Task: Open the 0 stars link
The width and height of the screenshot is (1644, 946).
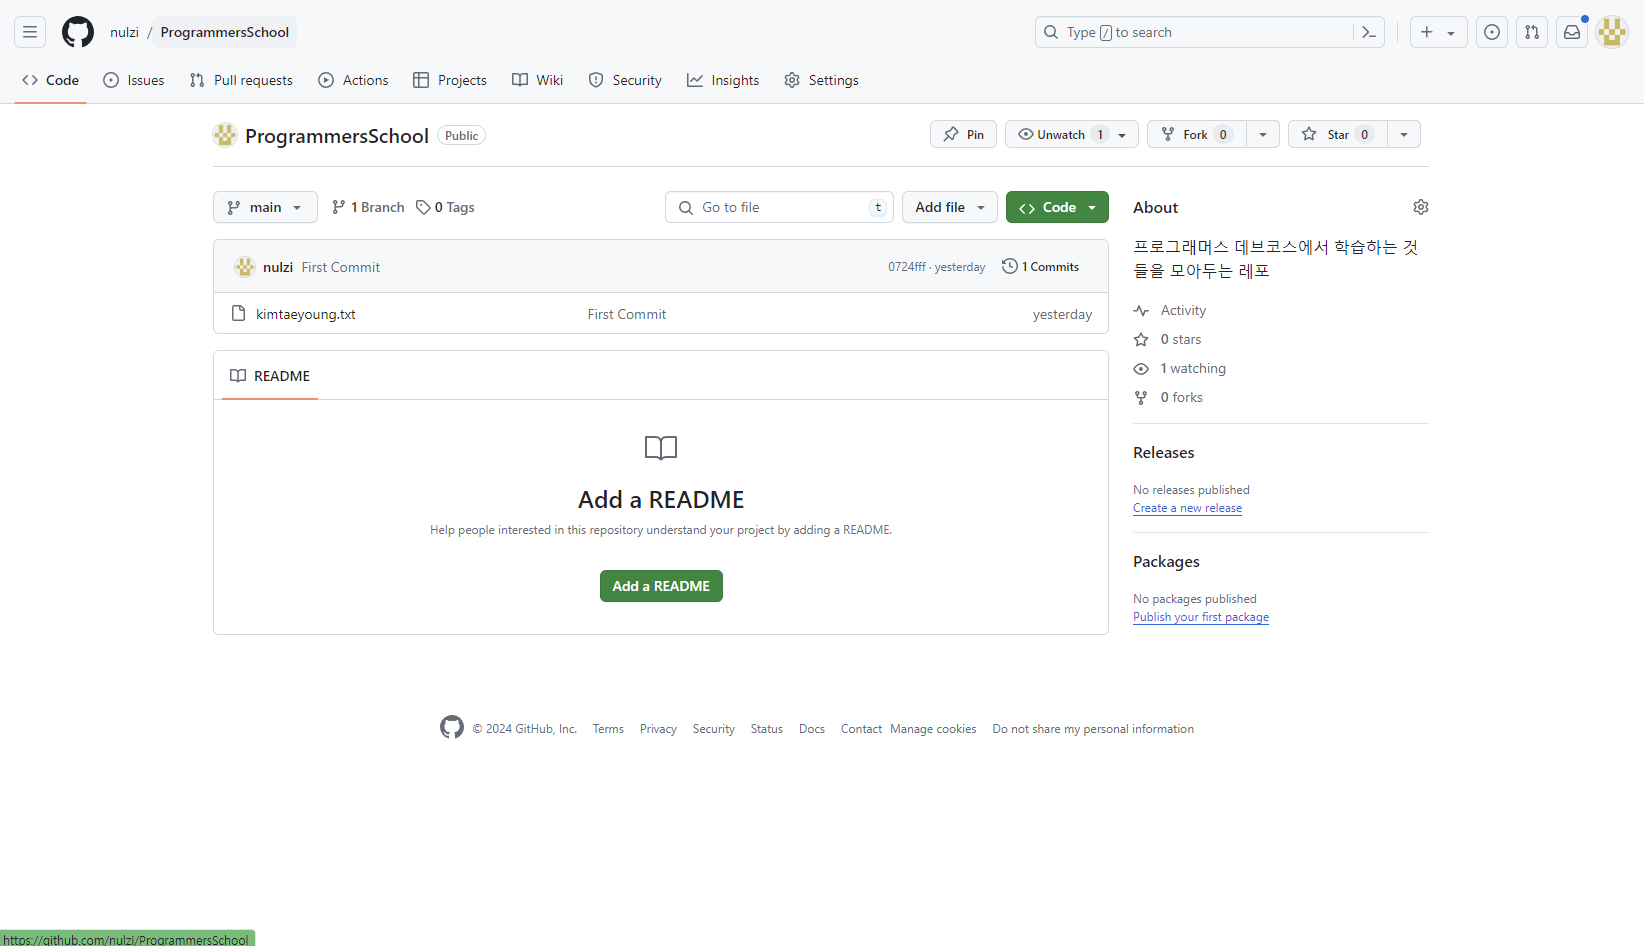Action: click(x=1168, y=339)
